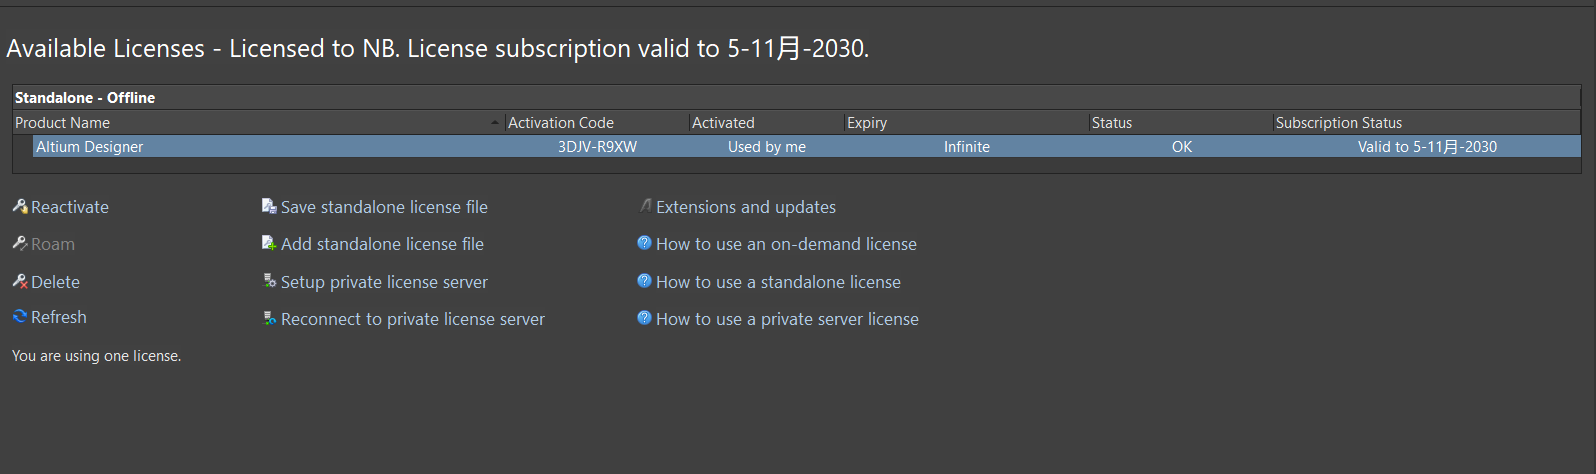This screenshot has height=474, width=1596.
Task: Click 'Valid to 5-11月-2030' subscription cell
Action: tap(1427, 147)
